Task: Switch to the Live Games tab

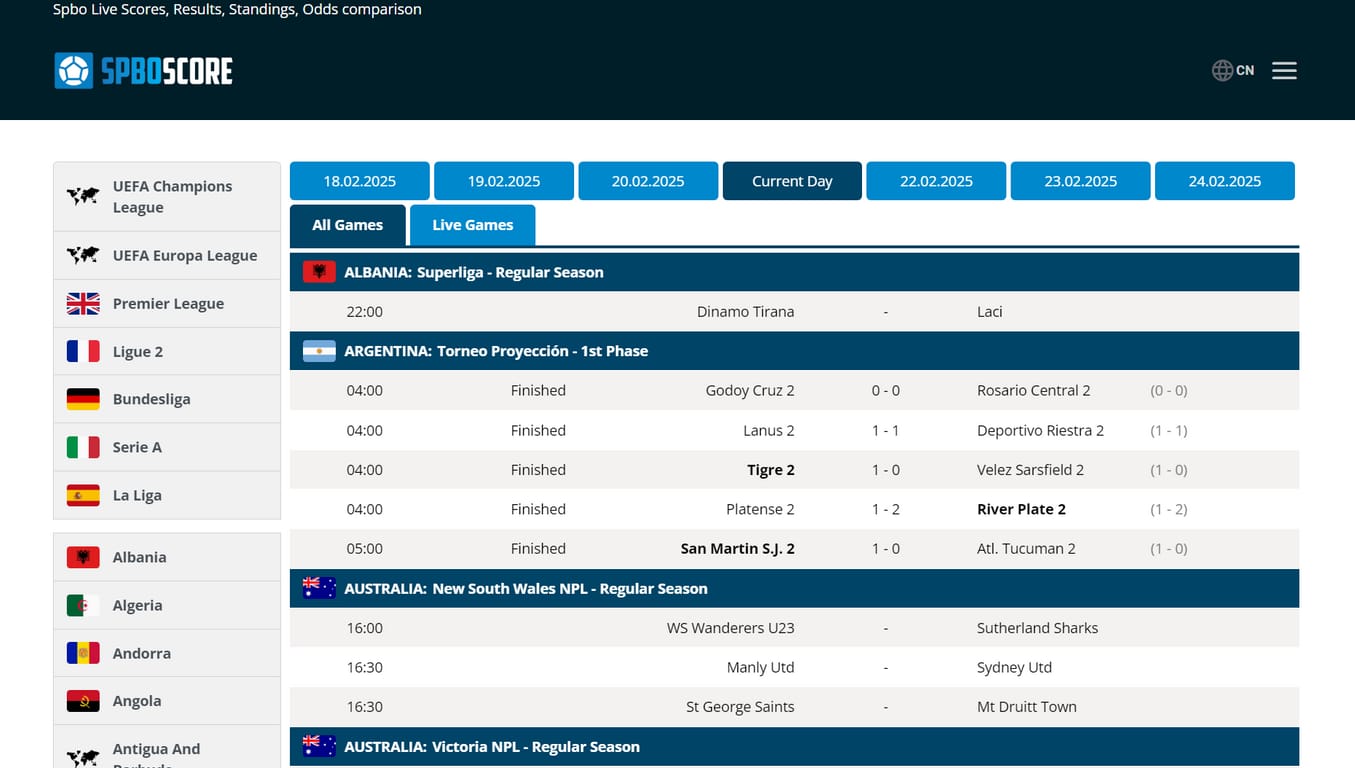Action: (472, 225)
